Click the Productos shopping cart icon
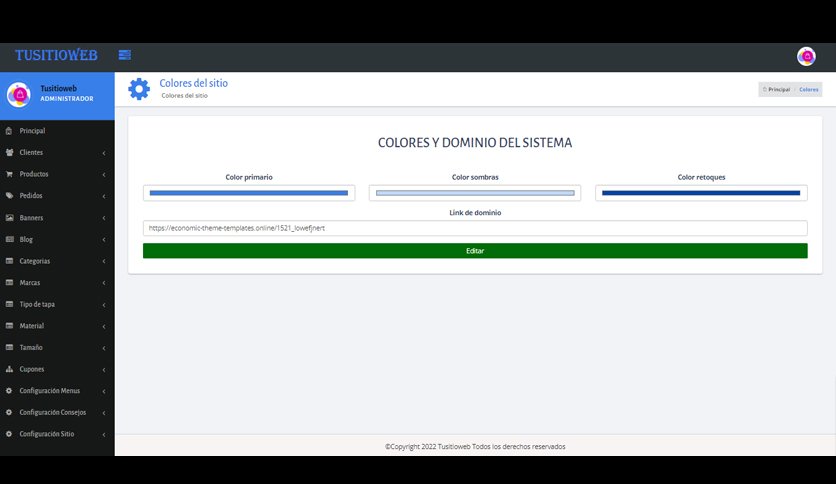 tap(9, 174)
